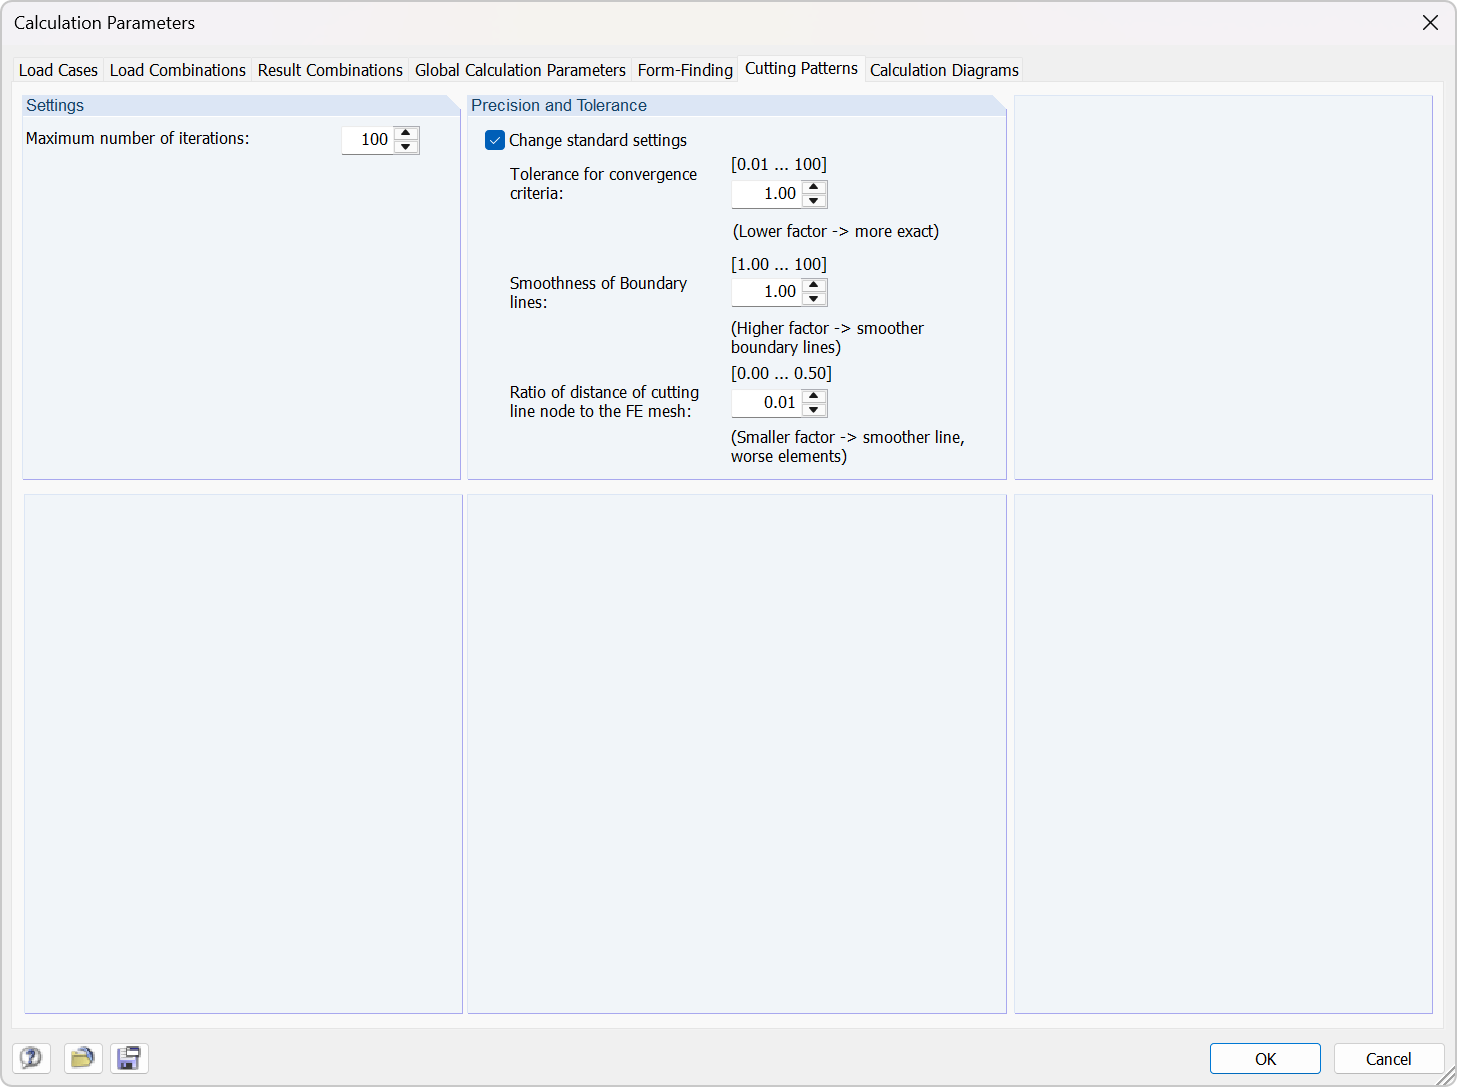Screen dimensions: 1457x1087
Task: Increase Maximum number of iterations
Action: (x=406, y=134)
